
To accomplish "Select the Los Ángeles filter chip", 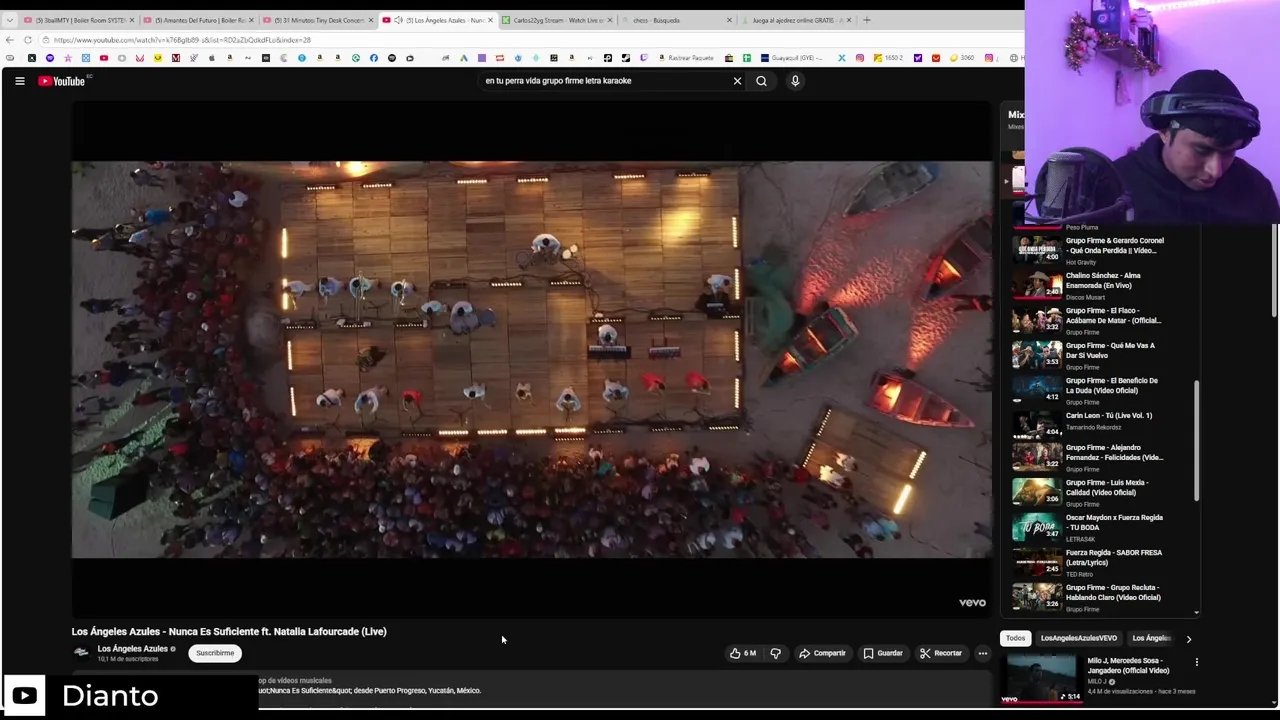I will pyautogui.click(x=1151, y=638).
